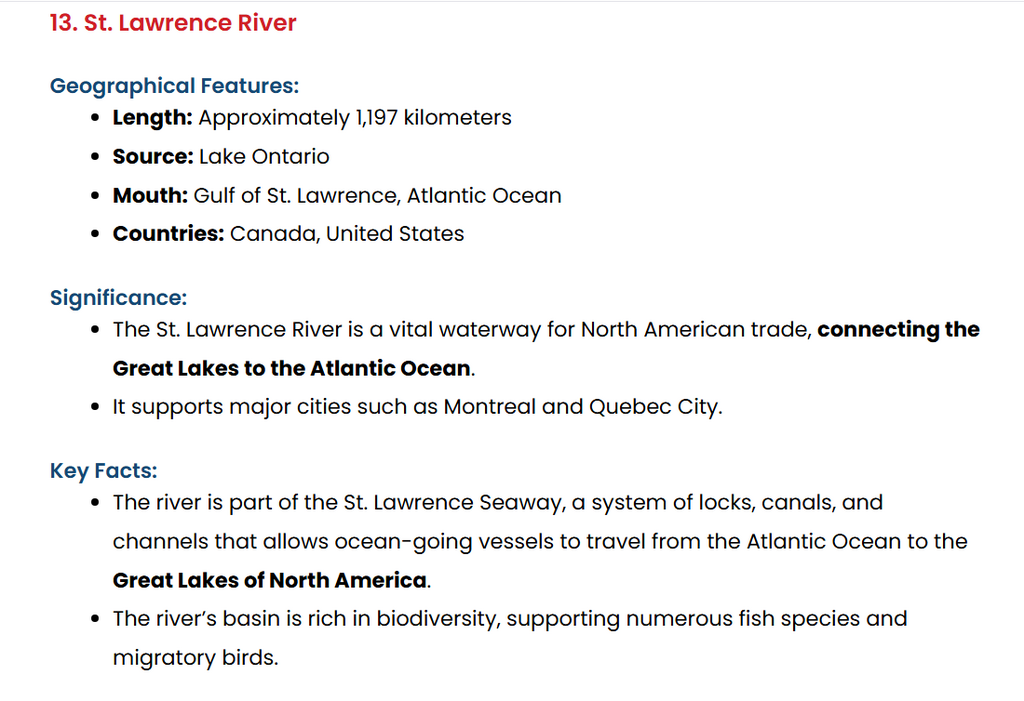Click the bold "Length:" label
This screenshot has height=701, width=1024.
click(152, 118)
